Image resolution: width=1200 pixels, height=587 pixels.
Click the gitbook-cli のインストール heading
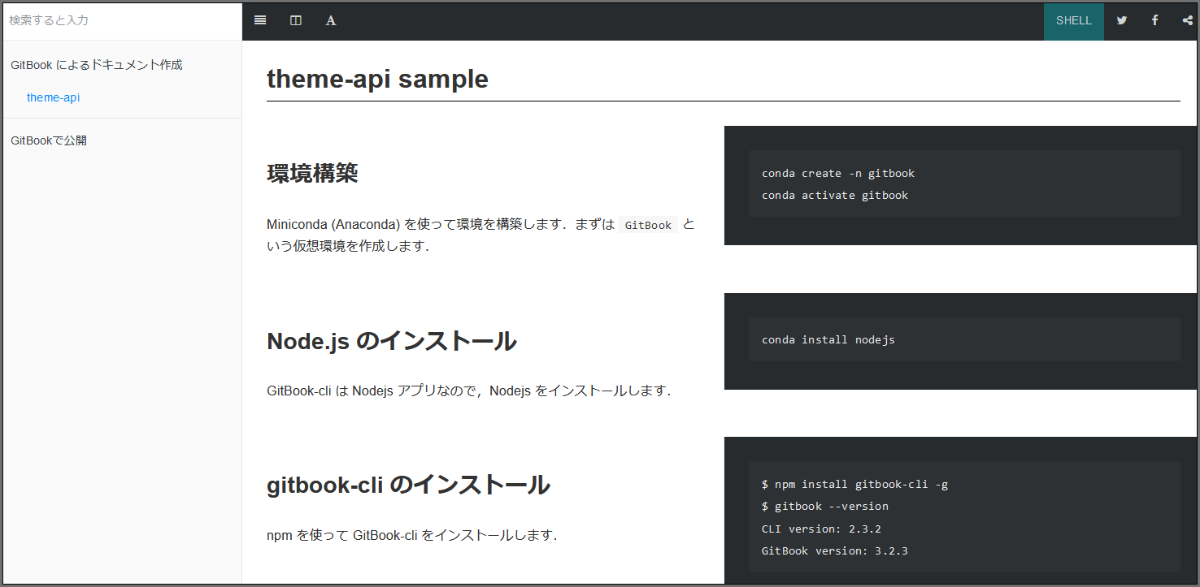pyautogui.click(x=408, y=485)
